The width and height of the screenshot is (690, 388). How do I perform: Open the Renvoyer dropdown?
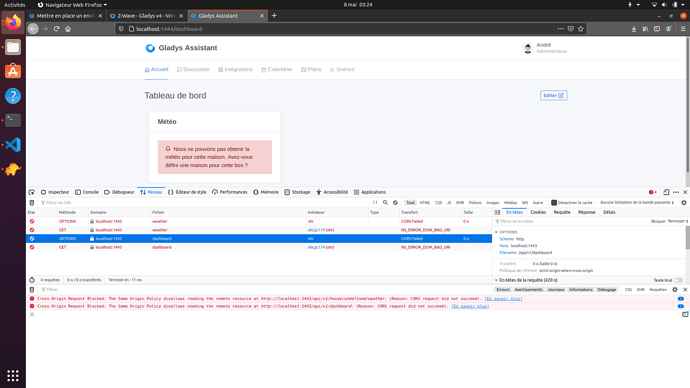click(x=678, y=221)
